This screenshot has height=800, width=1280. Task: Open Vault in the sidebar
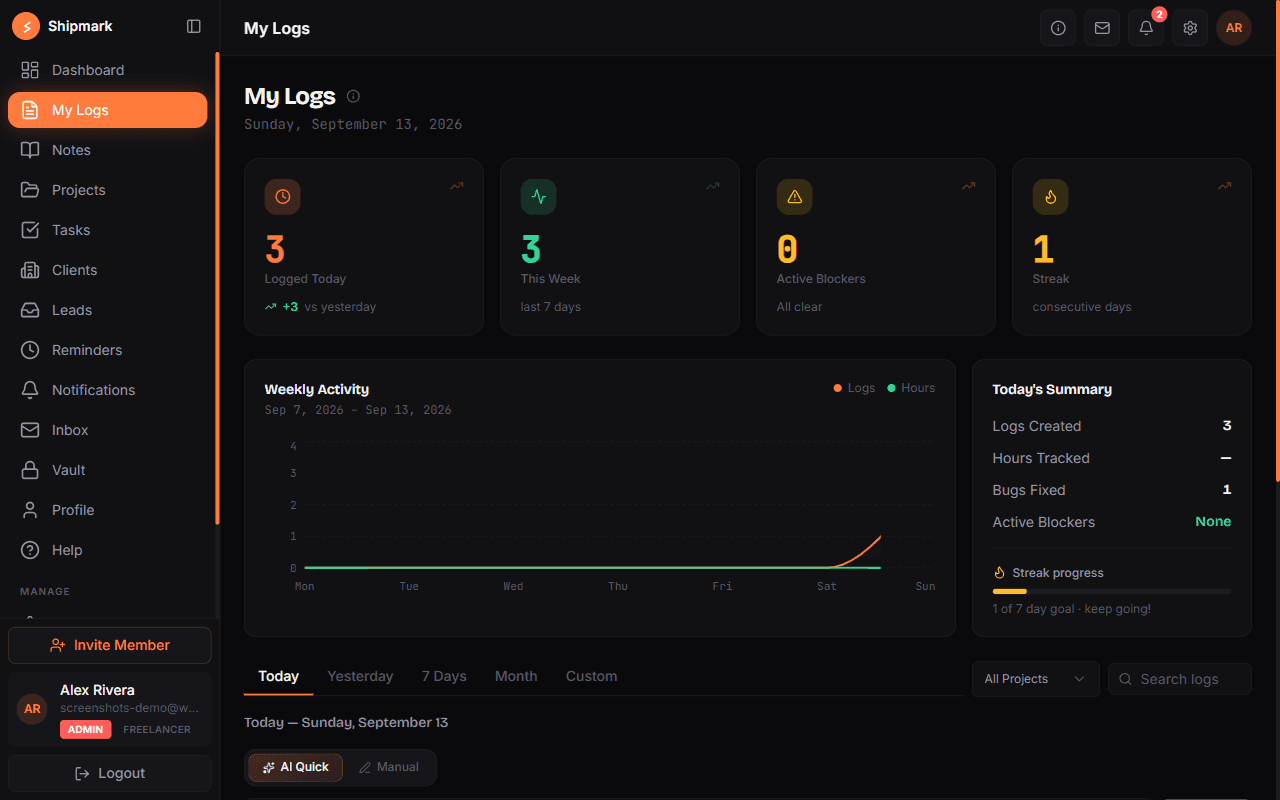pos(108,470)
